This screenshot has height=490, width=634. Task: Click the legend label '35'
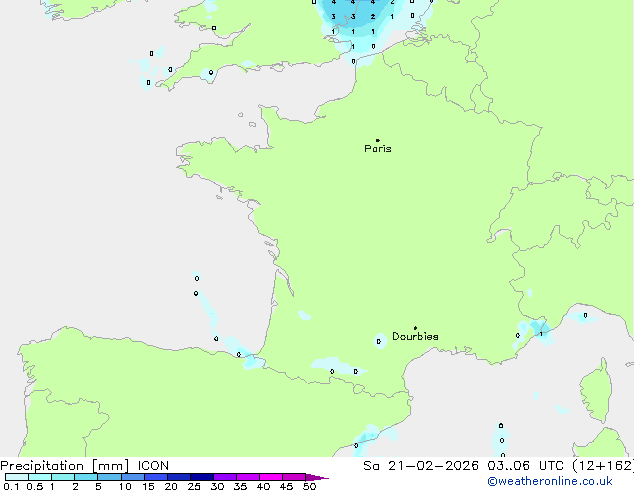[x=240, y=486]
